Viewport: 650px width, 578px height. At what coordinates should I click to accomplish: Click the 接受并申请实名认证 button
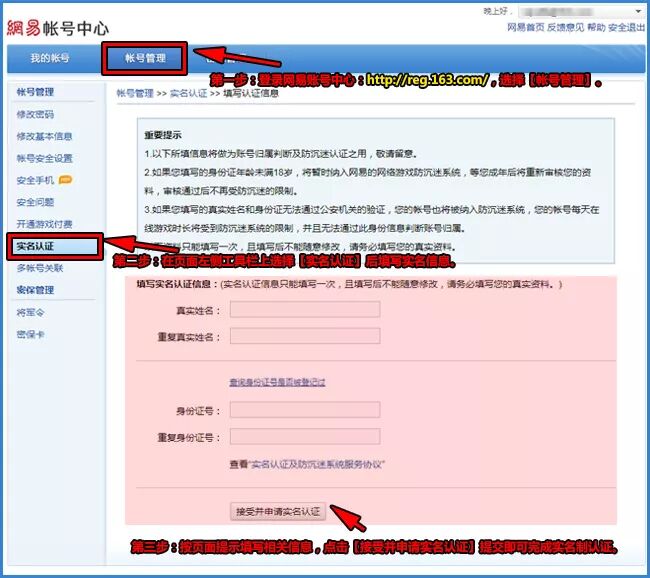278,512
